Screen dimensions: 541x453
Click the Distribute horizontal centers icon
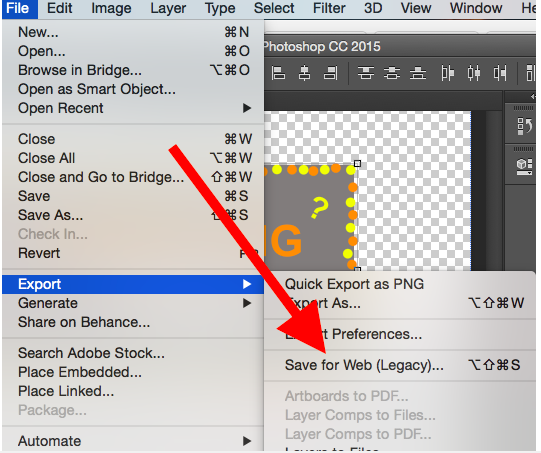[x=474, y=73]
